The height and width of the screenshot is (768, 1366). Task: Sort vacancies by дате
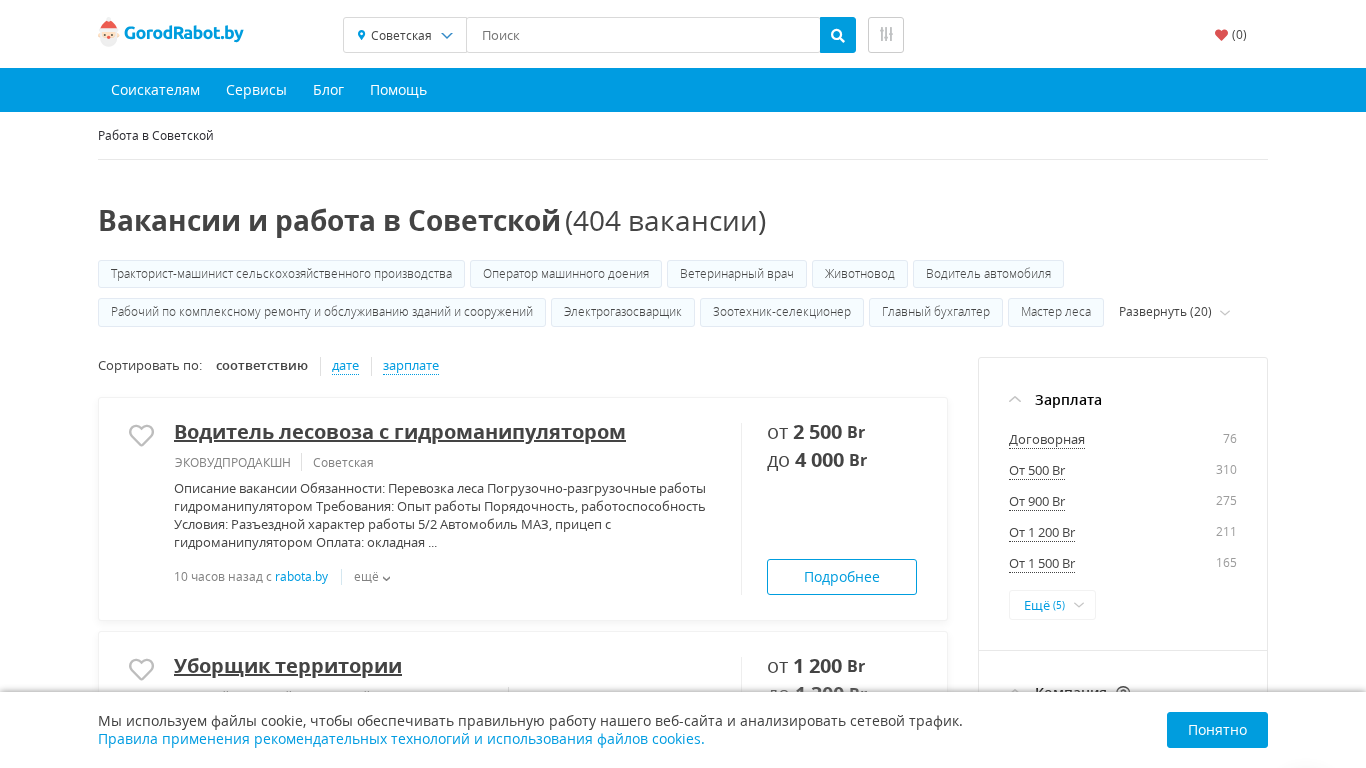[345, 366]
